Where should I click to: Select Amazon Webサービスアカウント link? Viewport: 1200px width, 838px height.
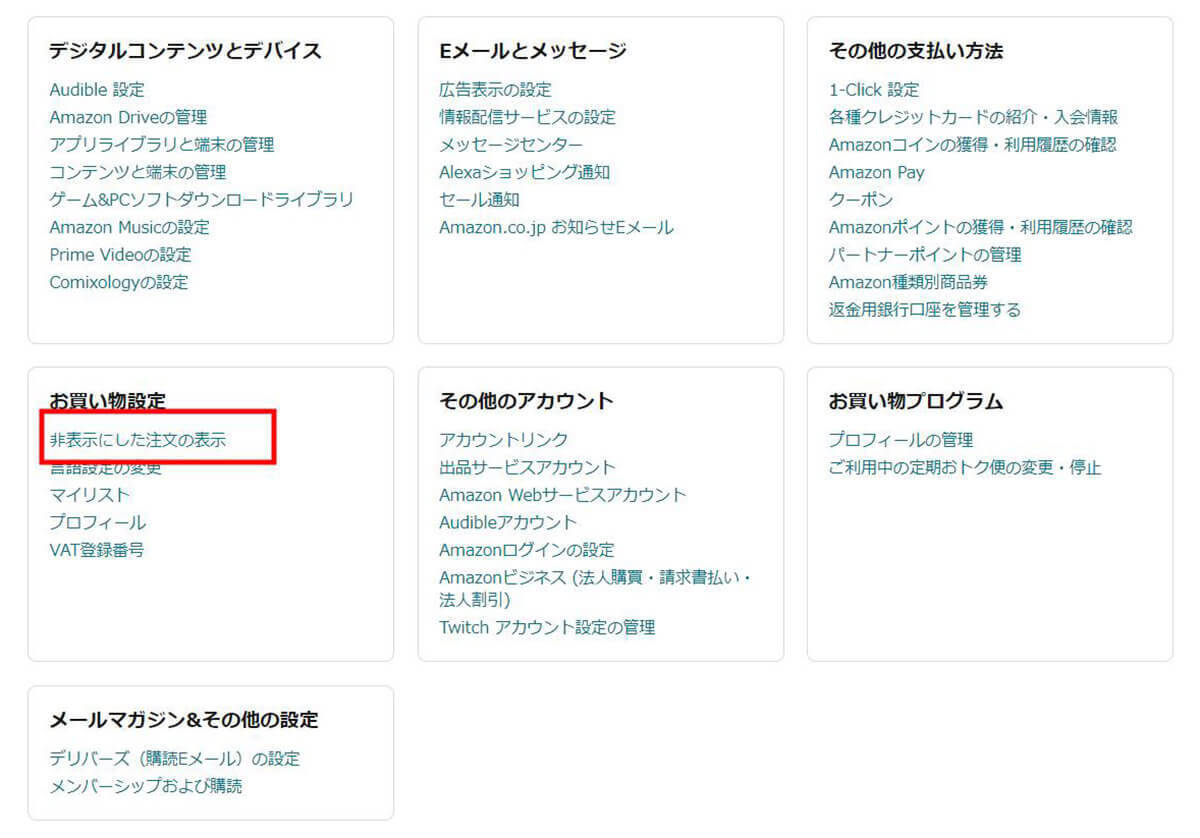[x=562, y=495]
